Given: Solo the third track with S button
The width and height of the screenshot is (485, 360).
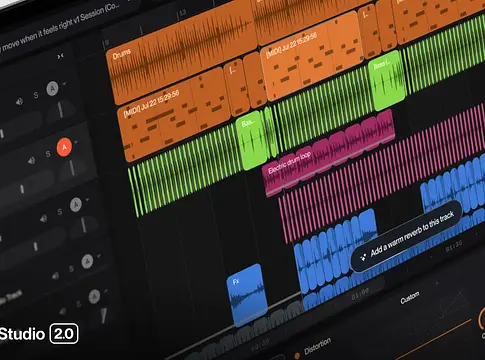Looking at the screenshot, I should 60,212.
